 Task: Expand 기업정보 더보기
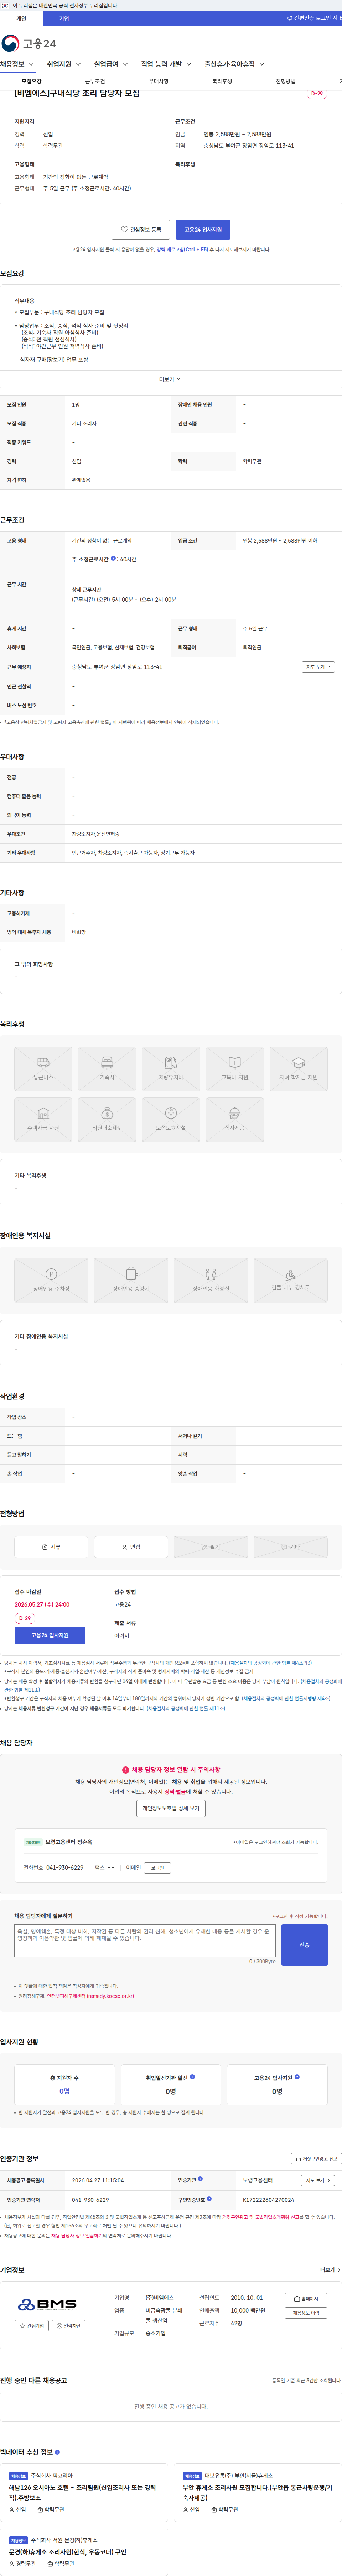pyautogui.click(x=329, y=2269)
